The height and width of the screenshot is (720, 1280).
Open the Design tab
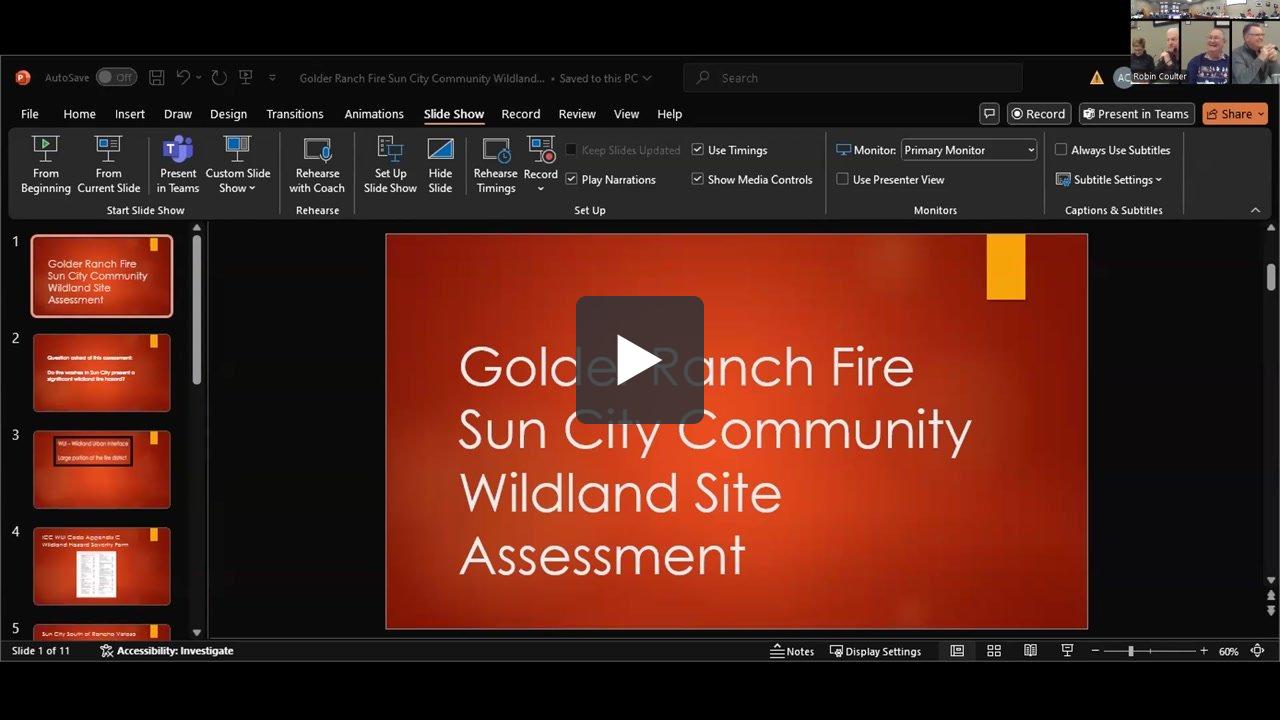tap(228, 114)
